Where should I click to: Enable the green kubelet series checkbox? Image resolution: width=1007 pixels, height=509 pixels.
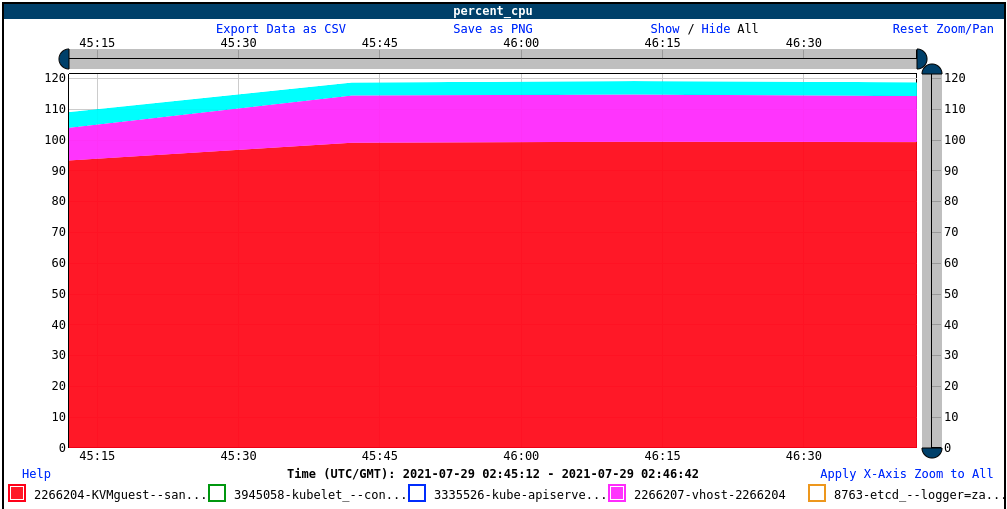[x=217, y=493]
